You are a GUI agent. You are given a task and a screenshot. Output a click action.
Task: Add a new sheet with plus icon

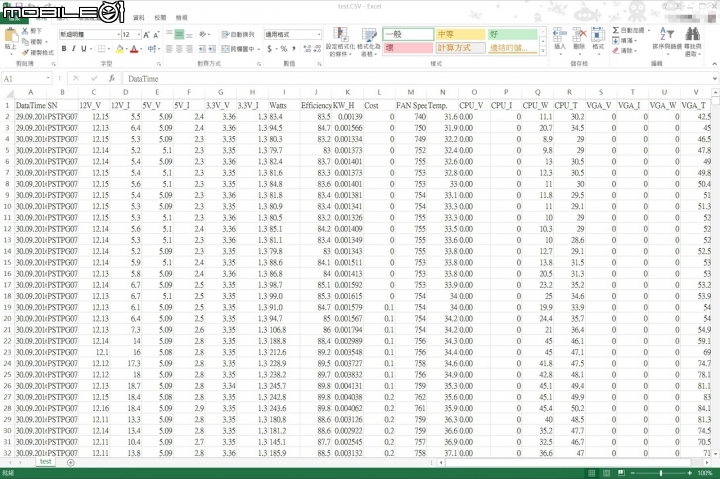coord(71,462)
